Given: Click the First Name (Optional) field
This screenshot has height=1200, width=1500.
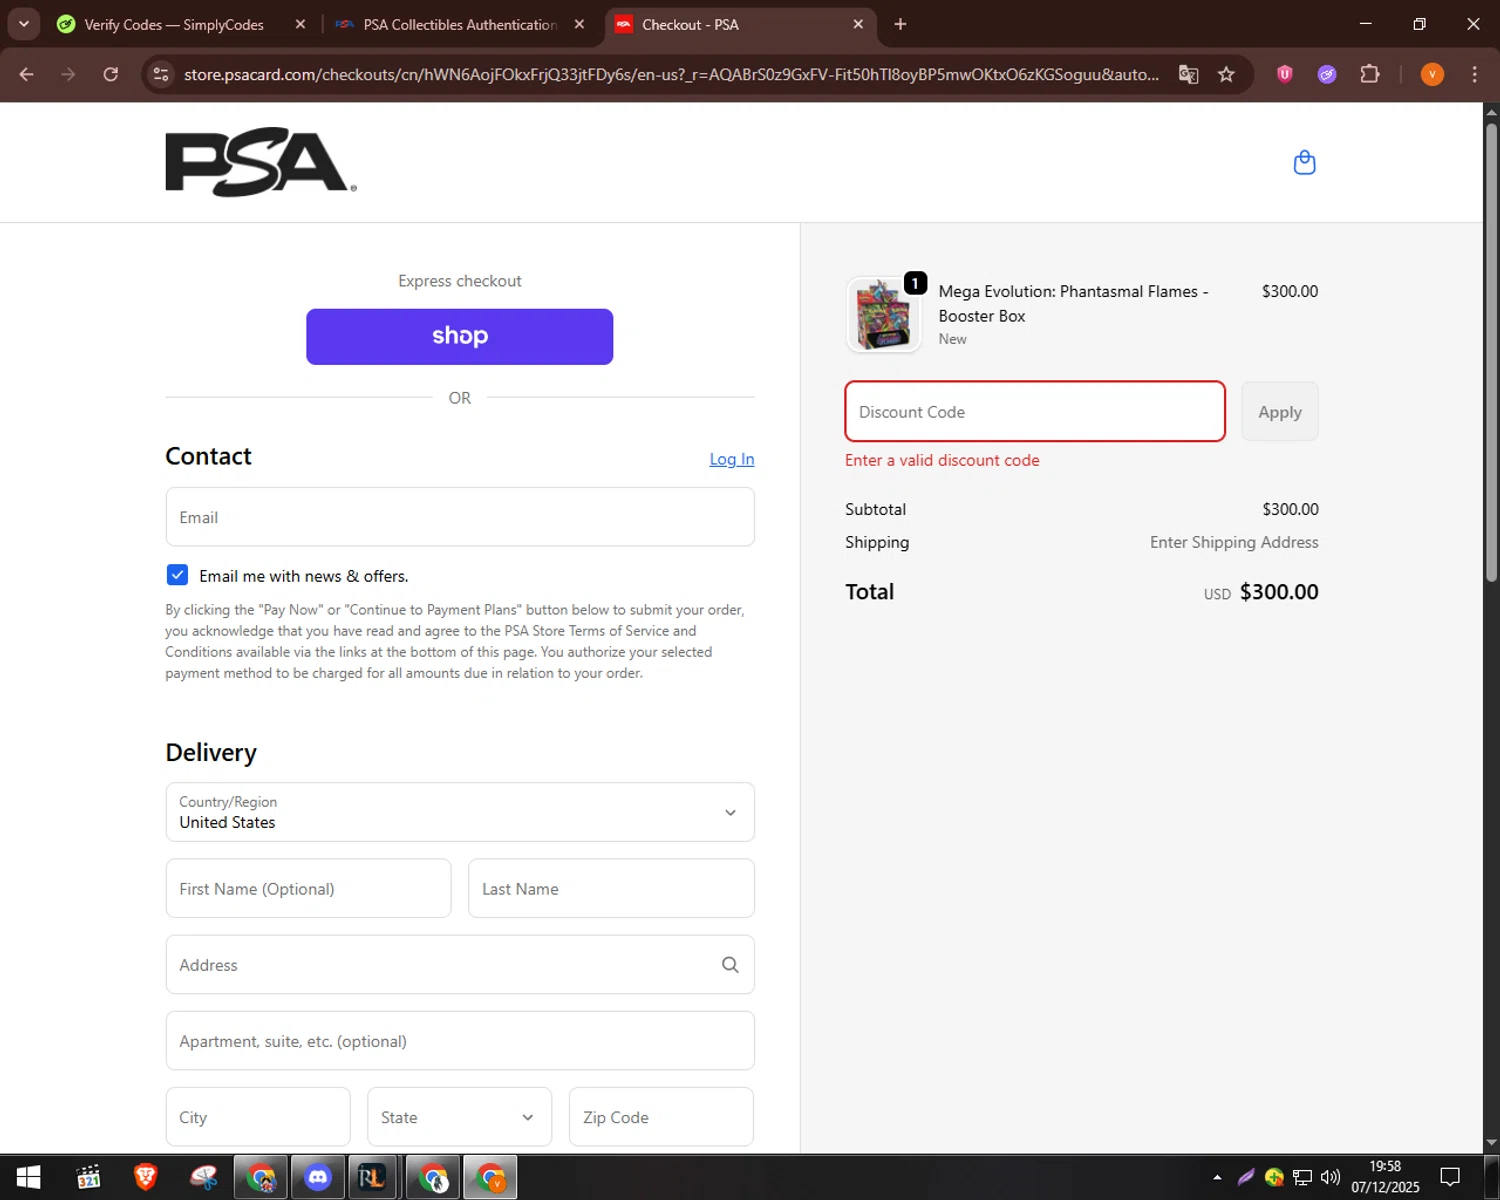Looking at the screenshot, I should coord(308,888).
